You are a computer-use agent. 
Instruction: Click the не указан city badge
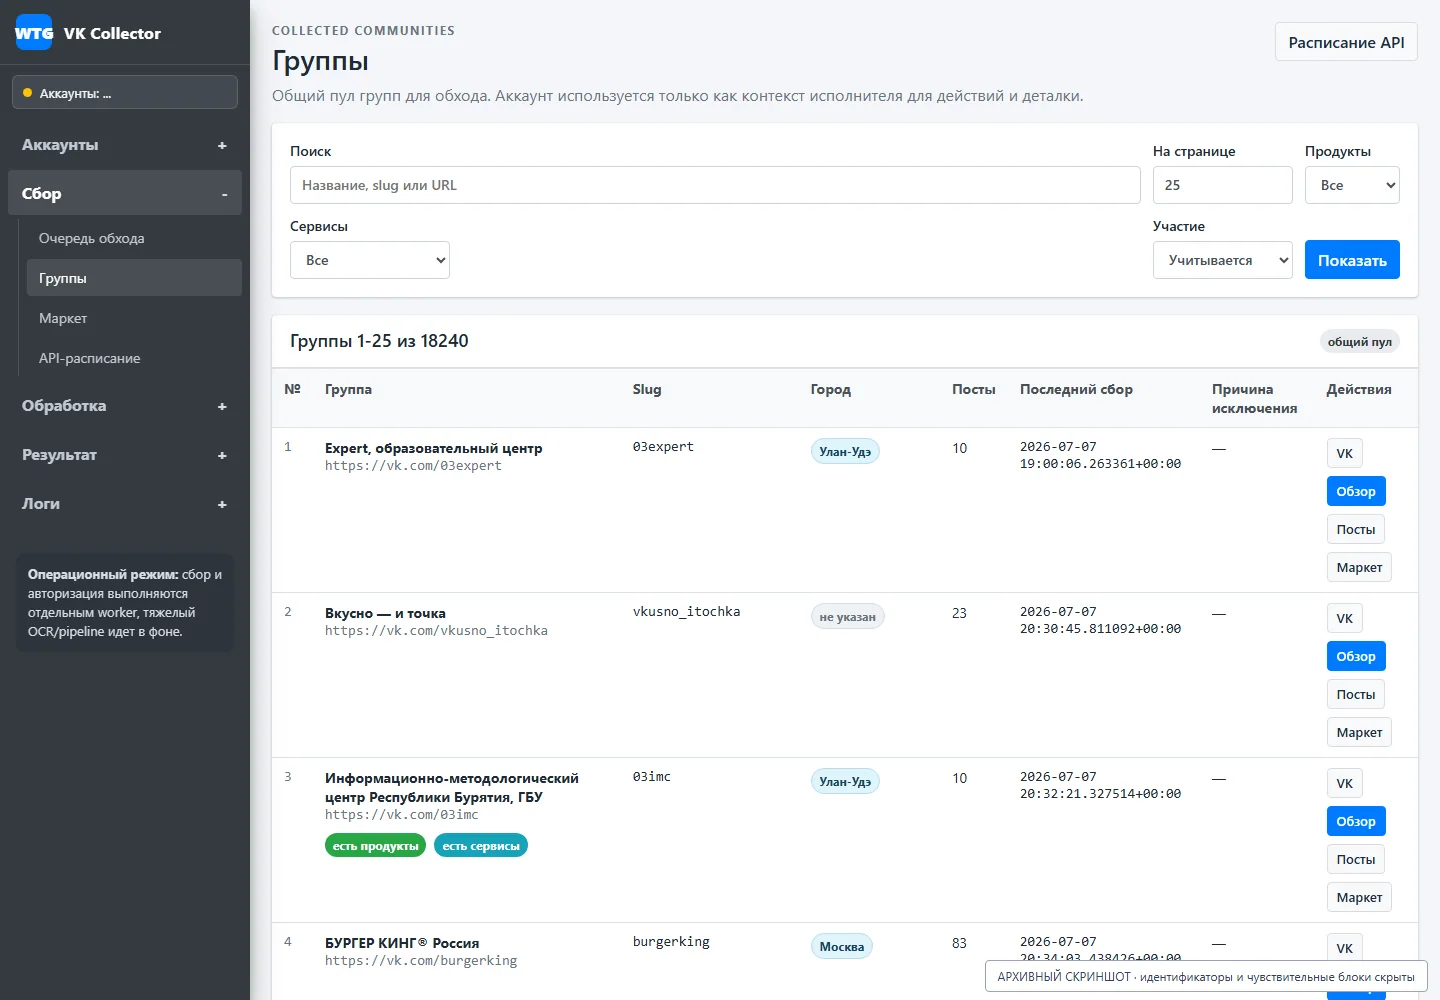tap(848, 617)
